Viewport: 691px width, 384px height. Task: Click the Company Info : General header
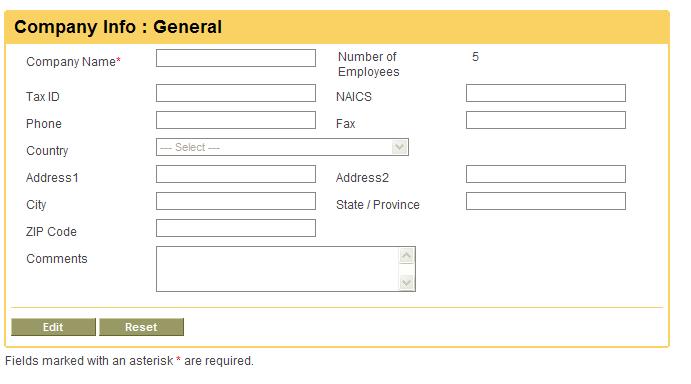click(118, 27)
